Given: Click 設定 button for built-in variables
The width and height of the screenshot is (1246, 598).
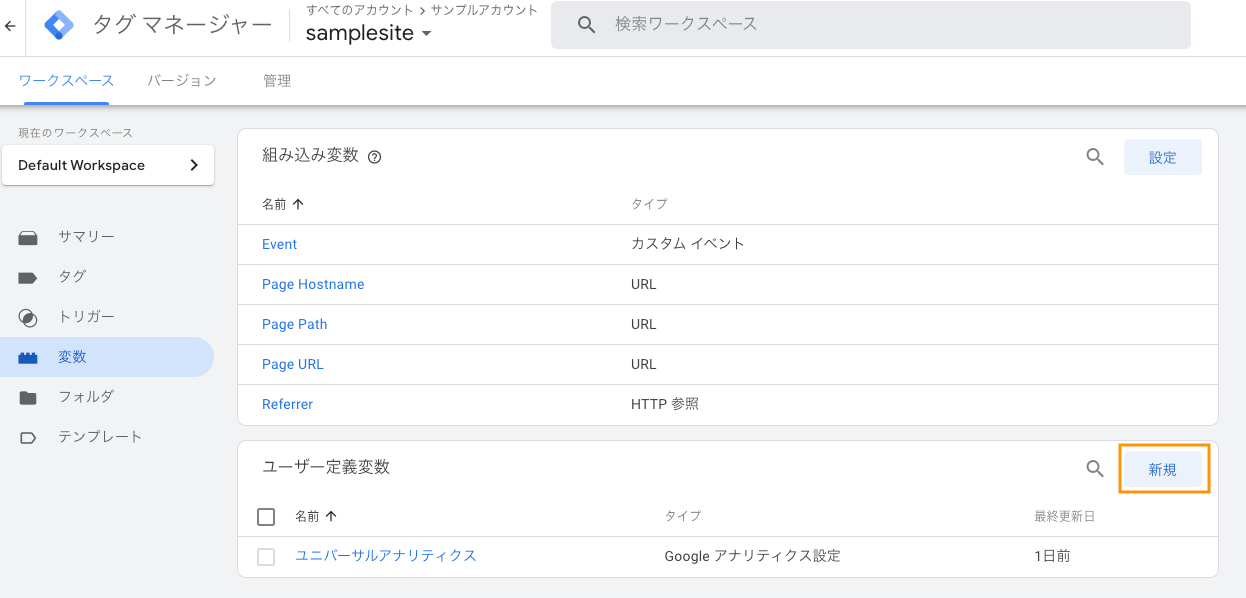Looking at the screenshot, I should 1163,157.
